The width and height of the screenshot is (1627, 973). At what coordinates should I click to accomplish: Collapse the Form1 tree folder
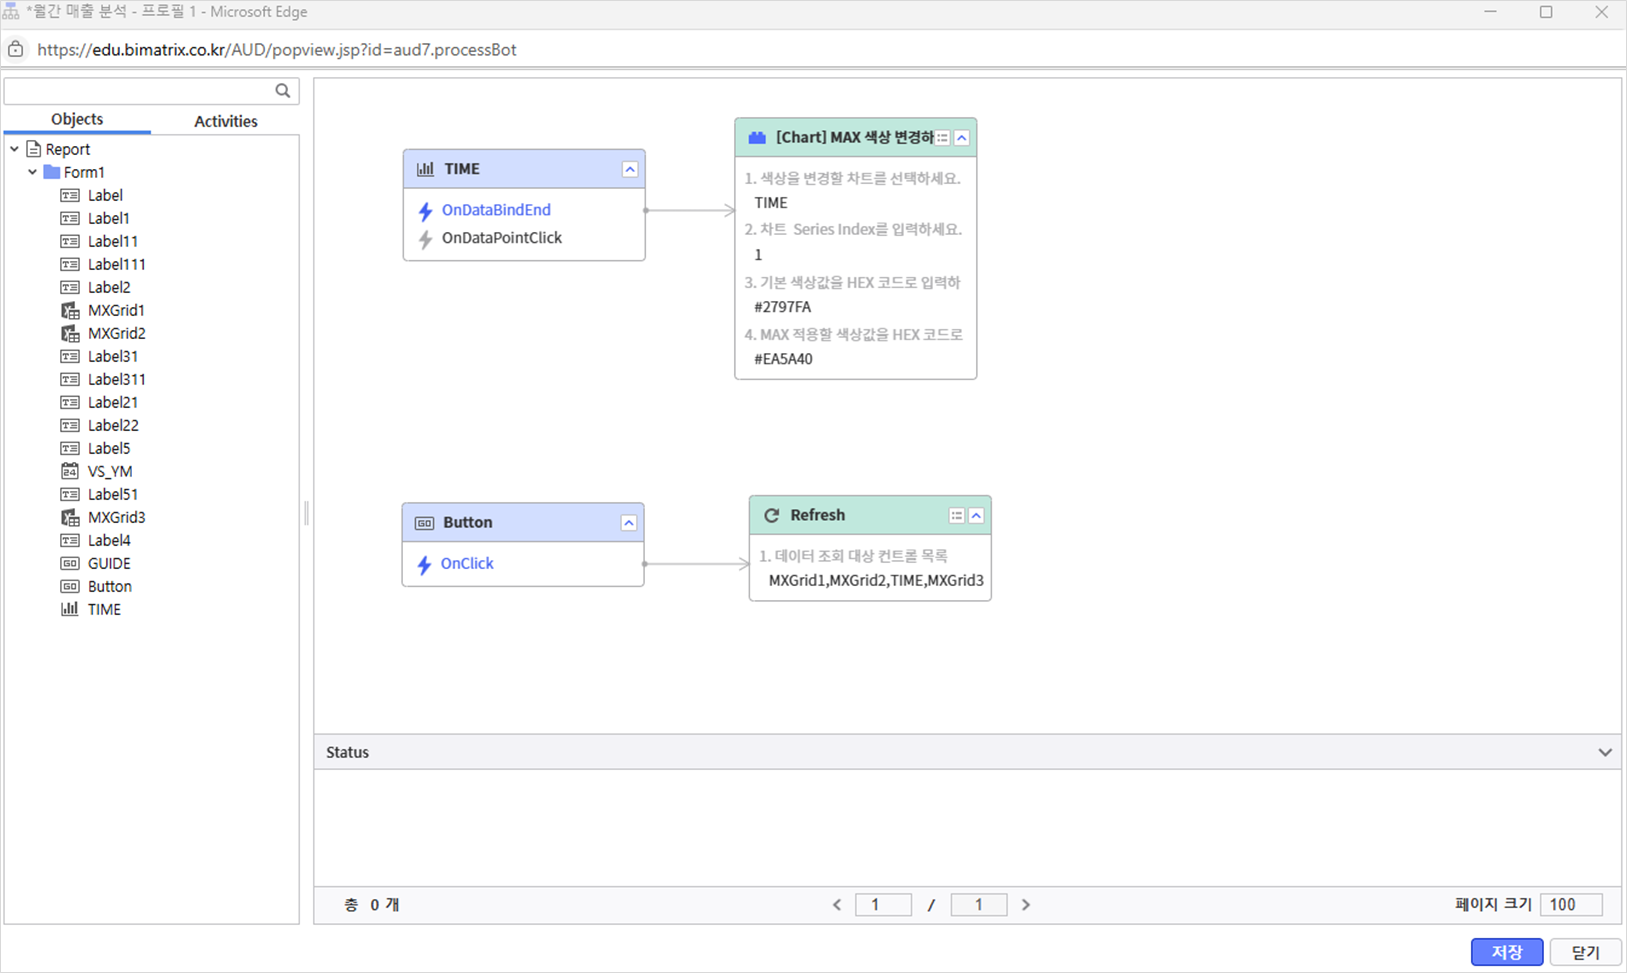click(x=33, y=172)
